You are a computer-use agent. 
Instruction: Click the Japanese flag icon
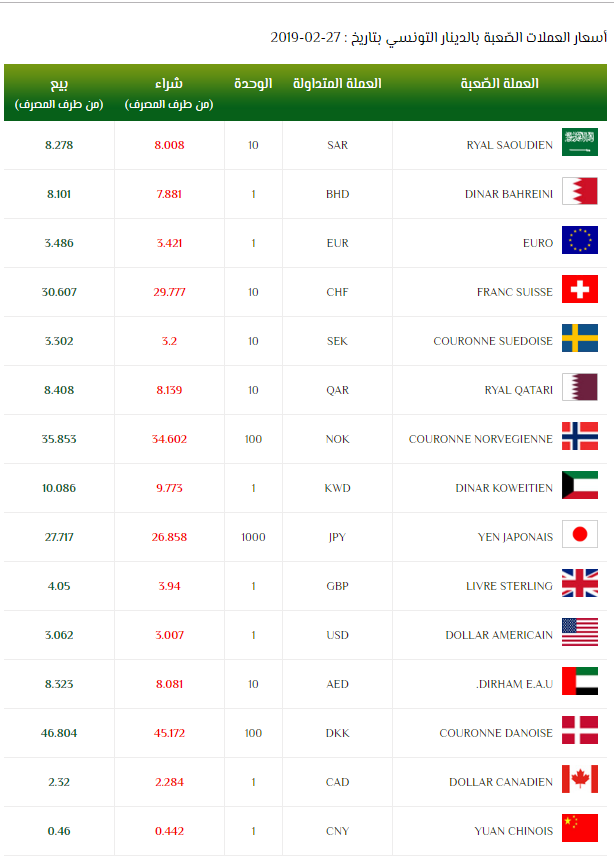(x=579, y=536)
